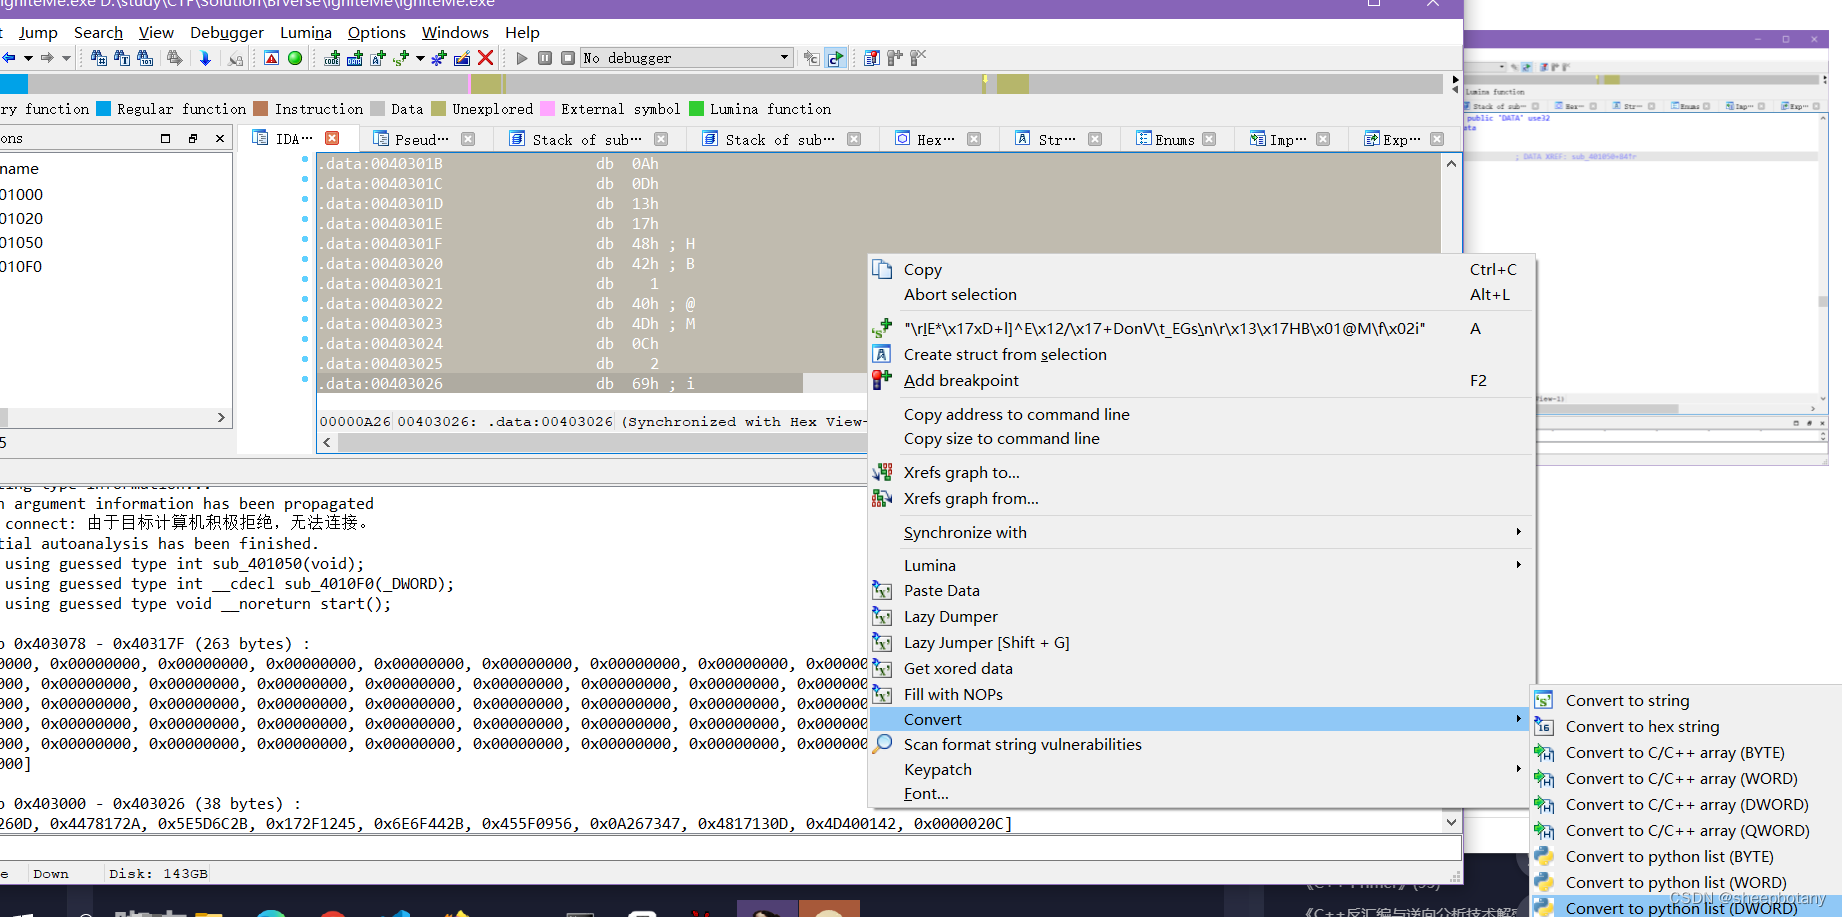This screenshot has height=917, width=1842.
Task: Click the Xrefs graph to icon
Action: pos(882,472)
